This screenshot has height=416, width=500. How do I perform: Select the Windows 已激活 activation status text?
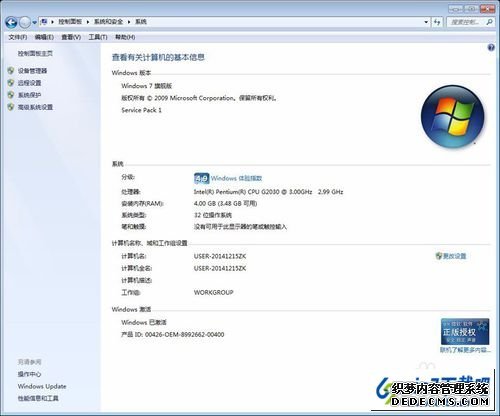144,322
